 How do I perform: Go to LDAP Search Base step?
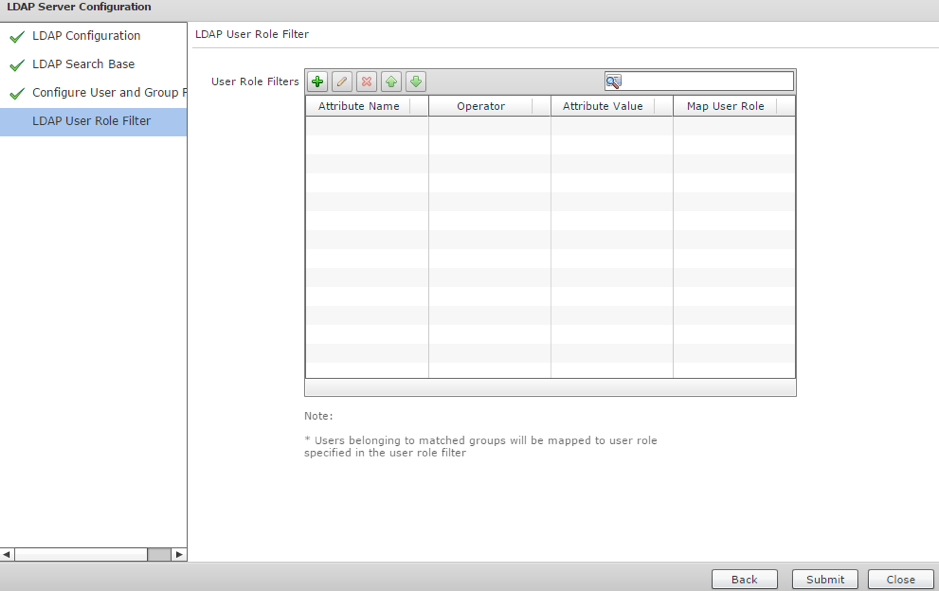pyautogui.click(x=83, y=64)
